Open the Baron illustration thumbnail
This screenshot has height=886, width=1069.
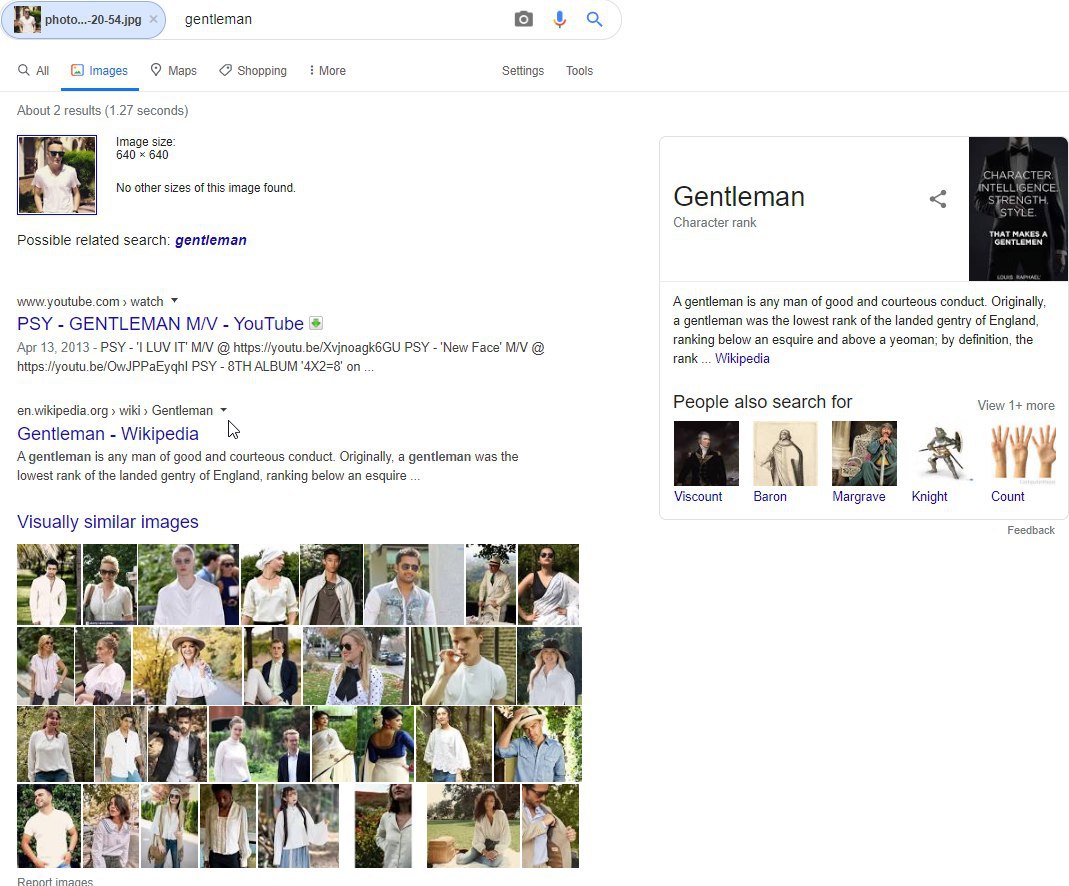[785, 453]
